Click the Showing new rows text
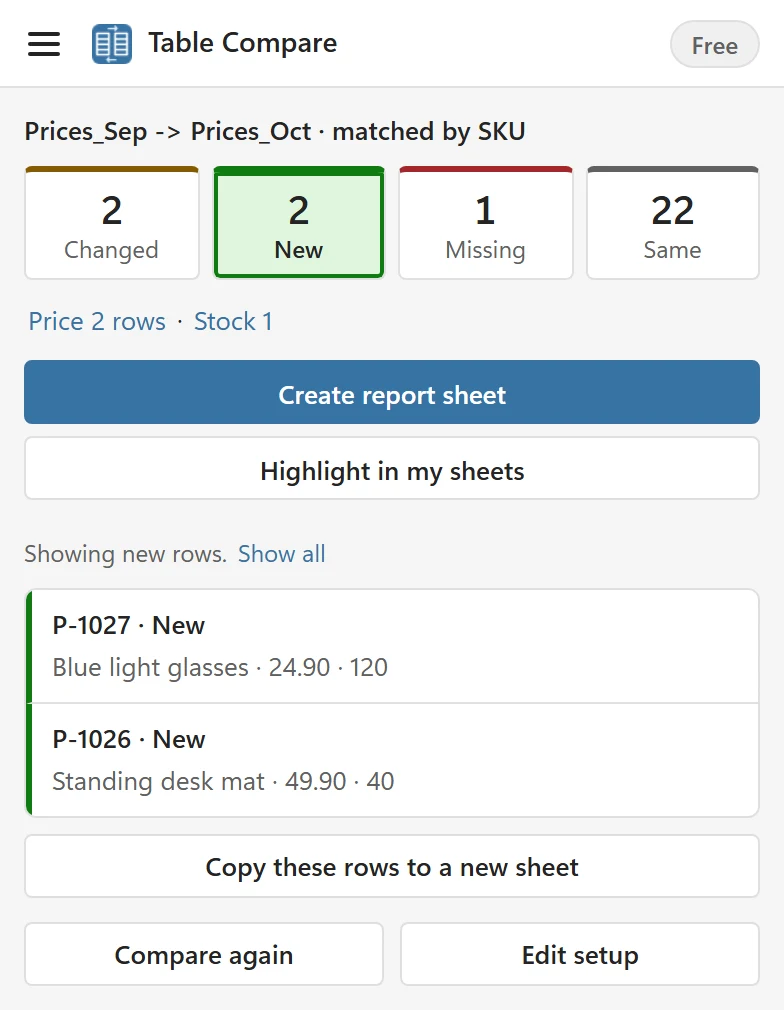 (126, 554)
